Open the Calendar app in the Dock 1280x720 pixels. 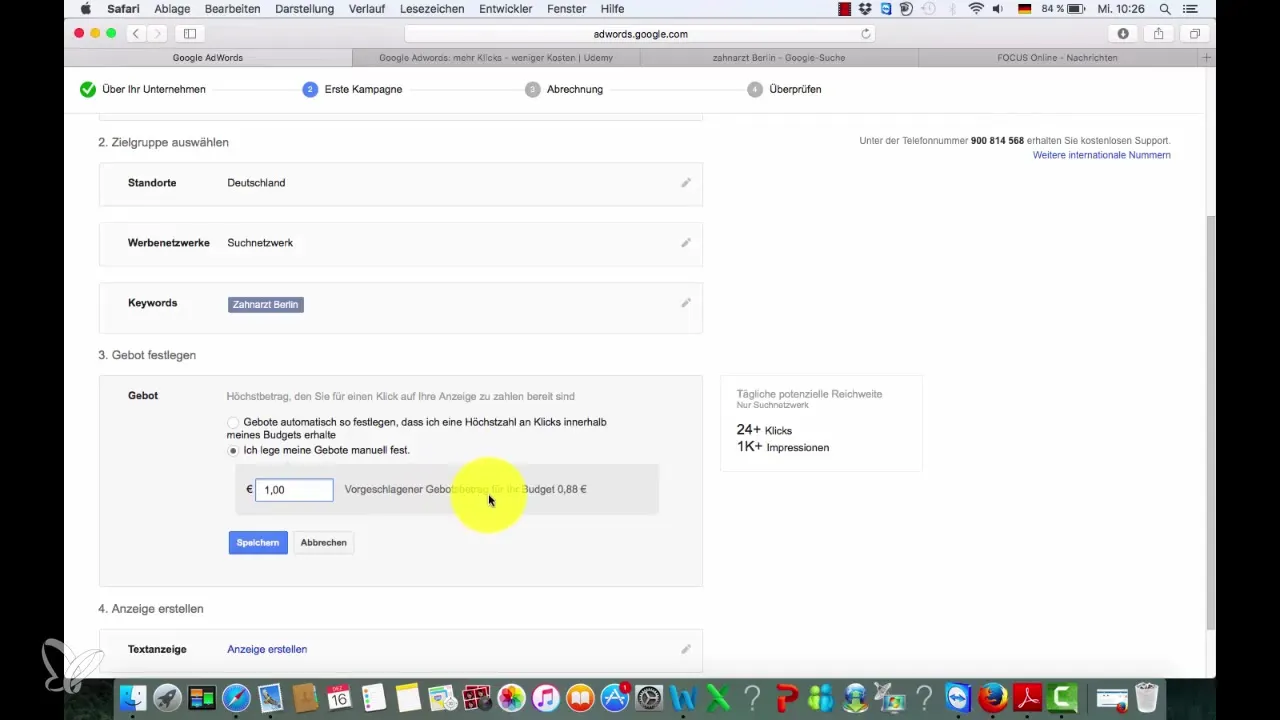pyautogui.click(x=339, y=697)
